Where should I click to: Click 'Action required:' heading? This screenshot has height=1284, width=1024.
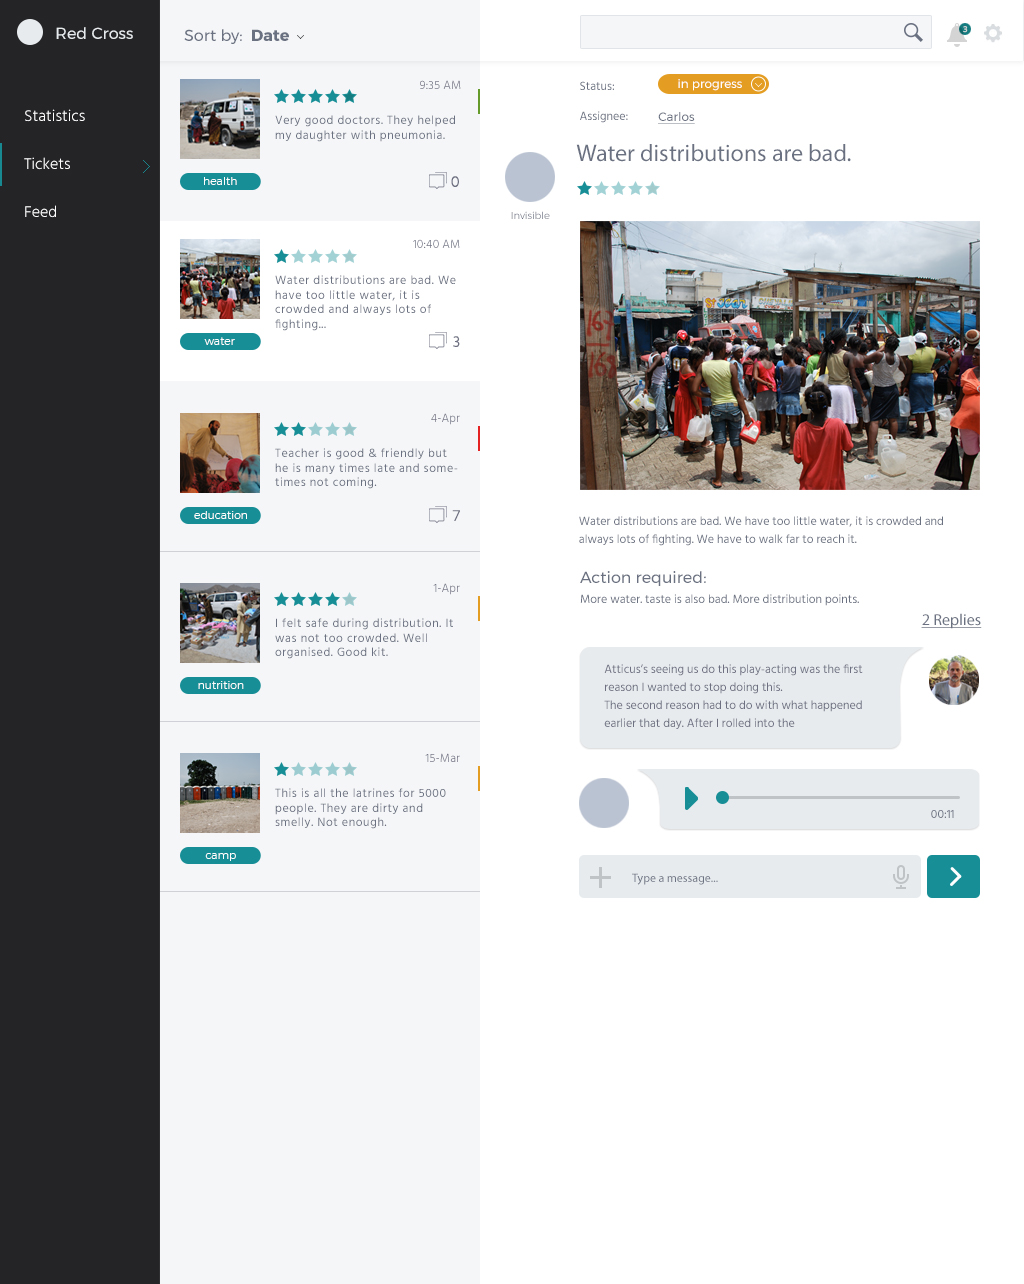pos(643,577)
